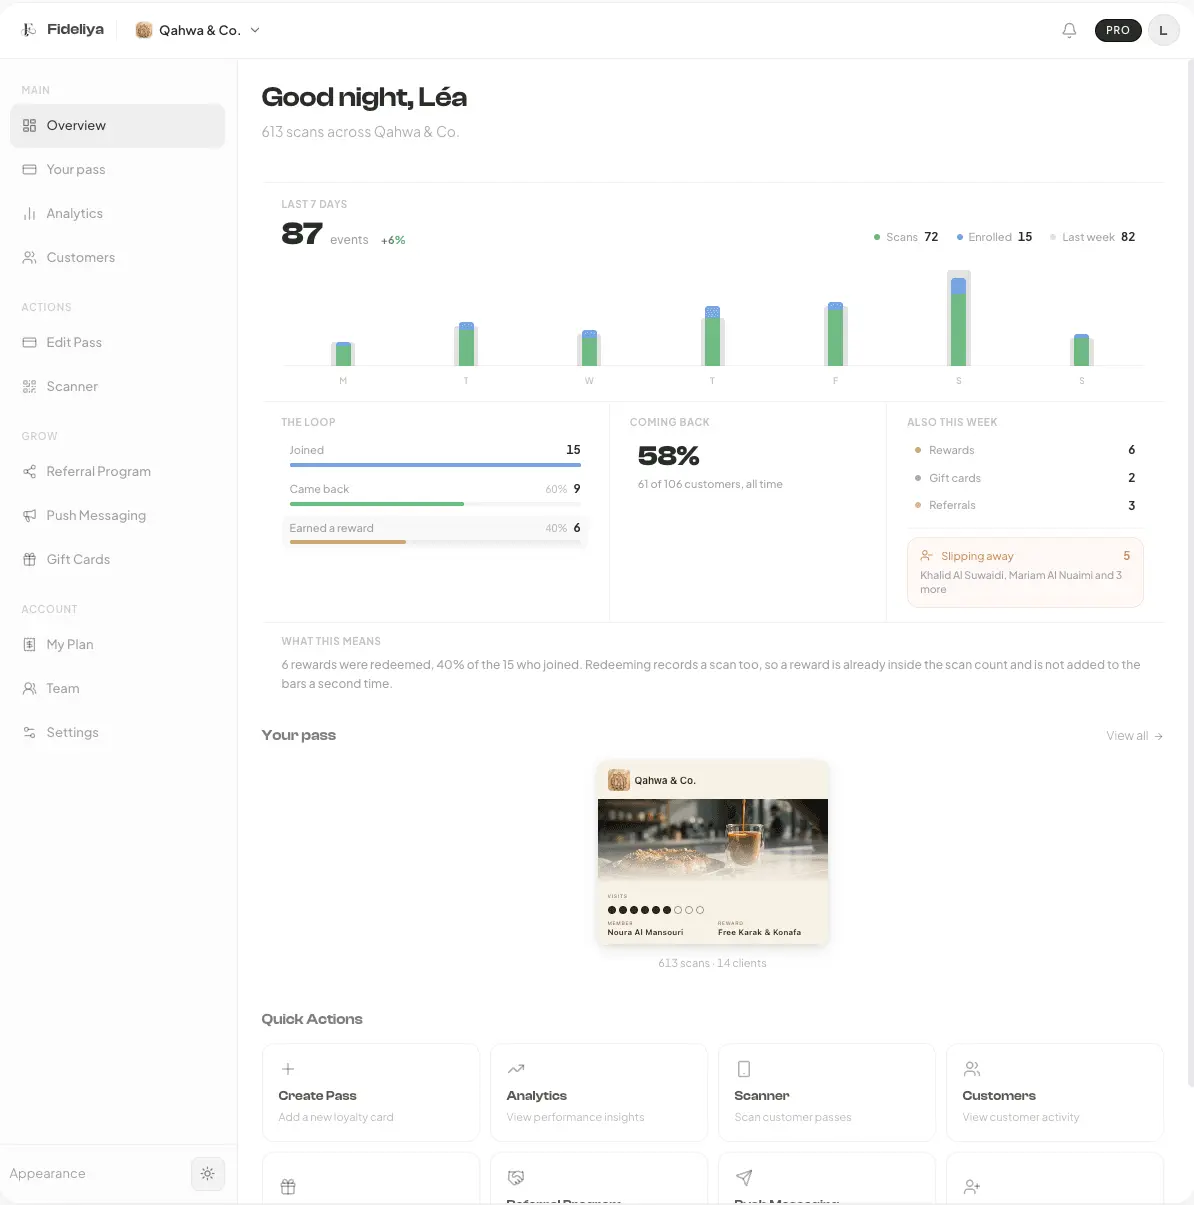Click the My Plan receipt icon
The width and height of the screenshot is (1194, 1205).
(x=29, y=644)
